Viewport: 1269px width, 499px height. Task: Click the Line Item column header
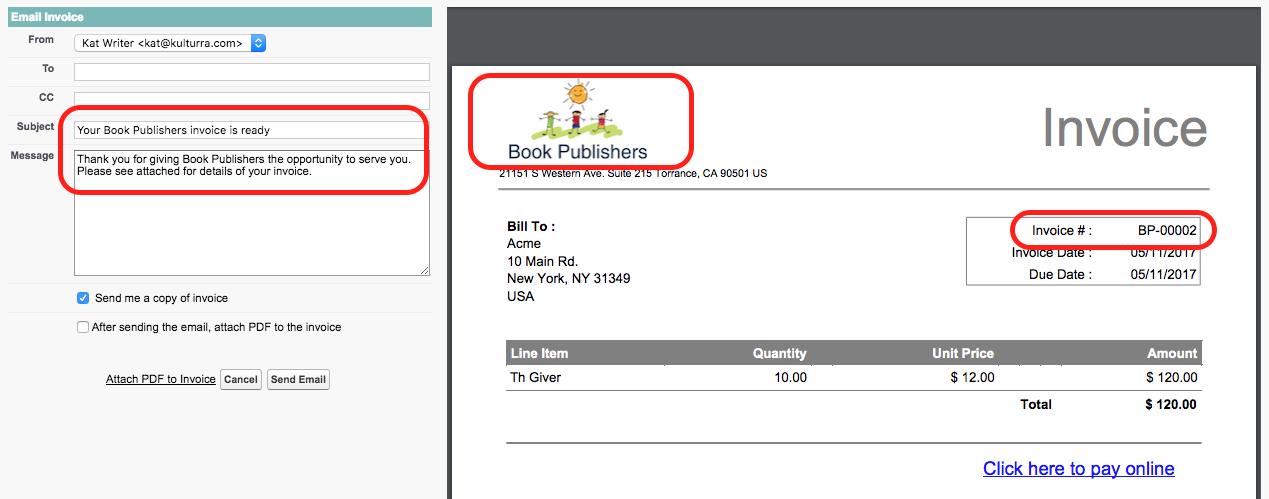point(539,353)
